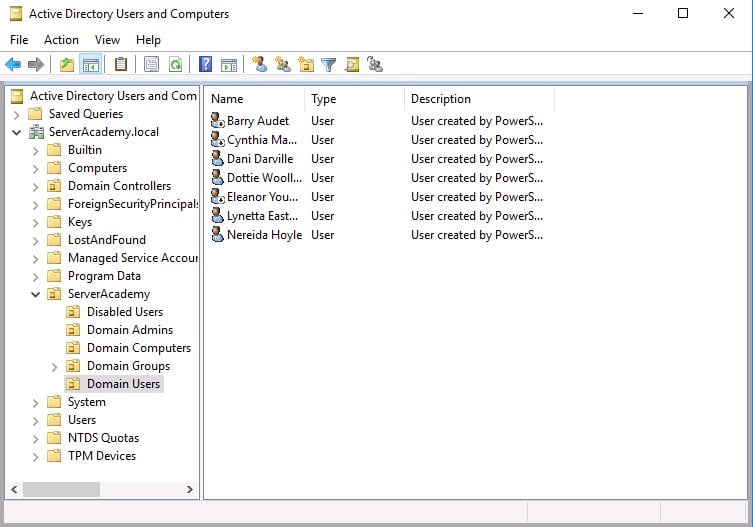
Task: Click the clipboard Paste toolbar icon
Action: click(121, 64)
